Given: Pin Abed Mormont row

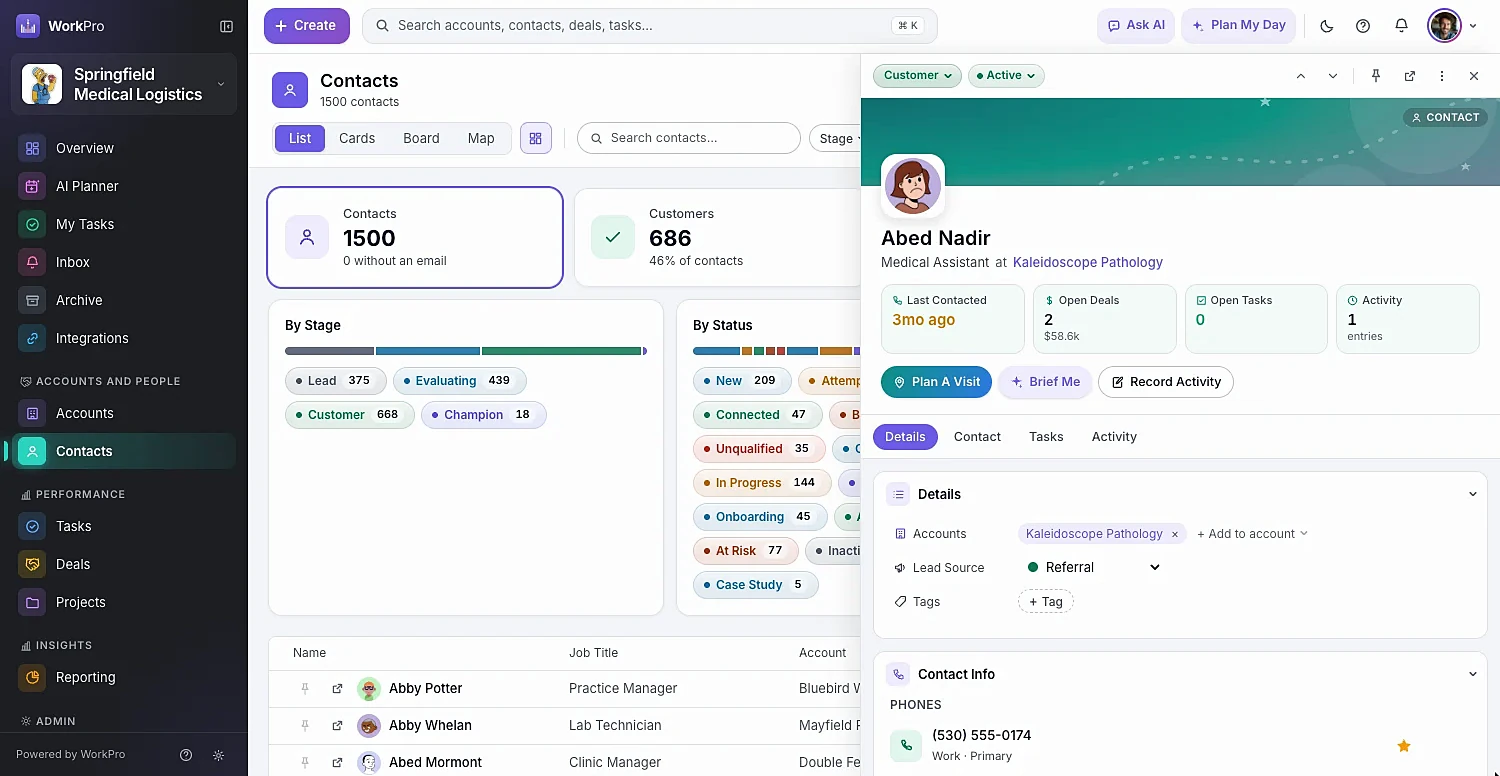Looking at the screenshot, I should (x=306, y=762).
